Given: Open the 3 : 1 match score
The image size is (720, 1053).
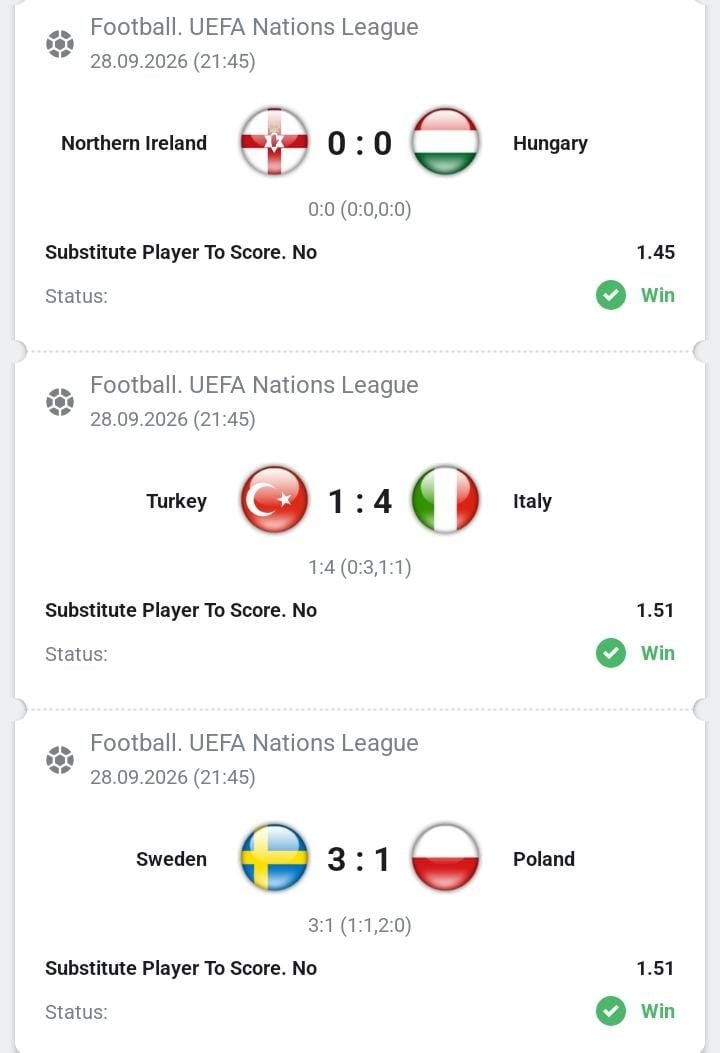Looking at the screenshot, I should (x=359, y=859).
